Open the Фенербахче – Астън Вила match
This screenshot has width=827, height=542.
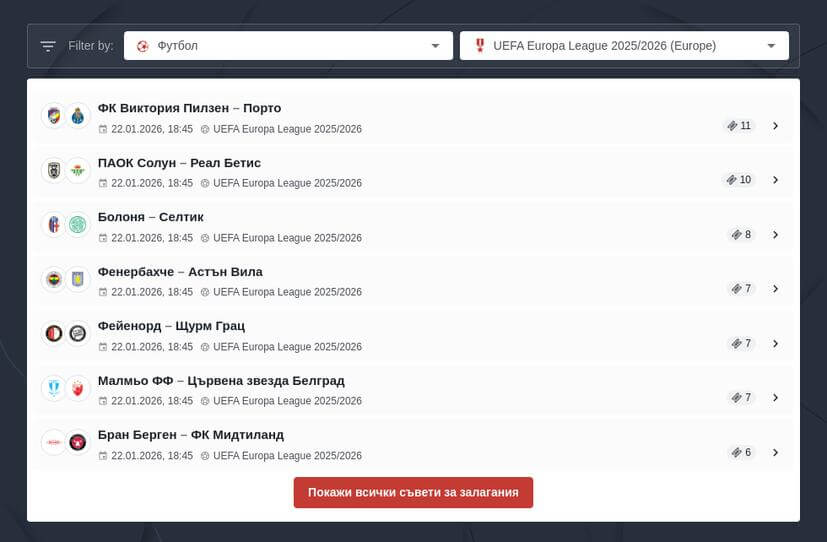tap(180, 271)
